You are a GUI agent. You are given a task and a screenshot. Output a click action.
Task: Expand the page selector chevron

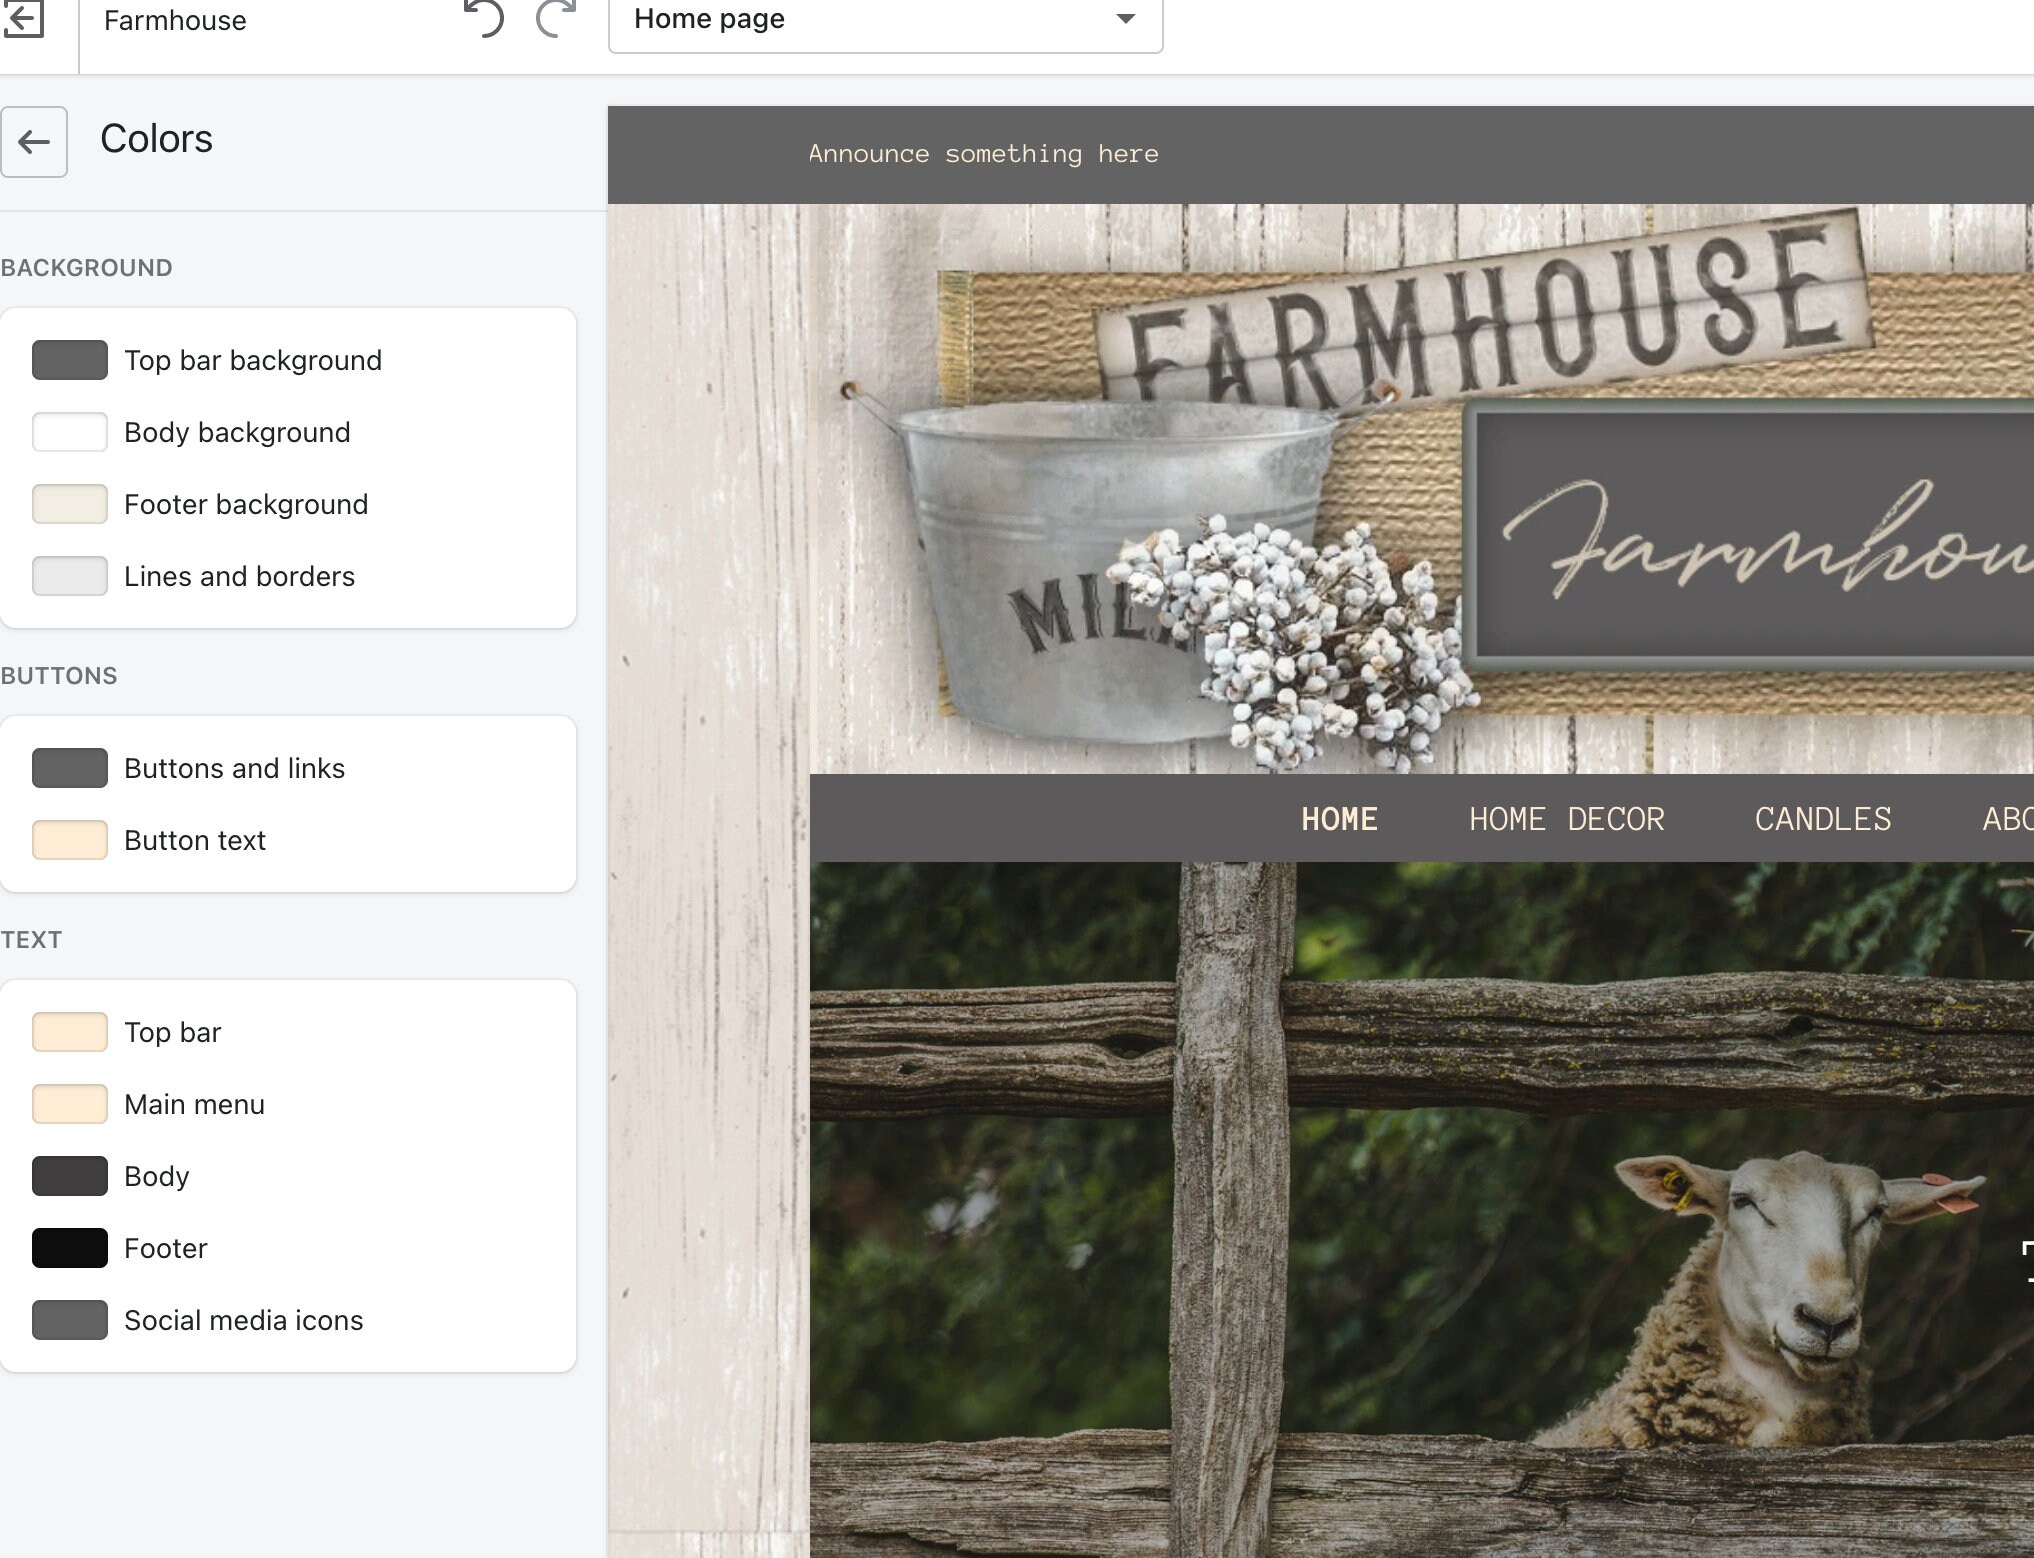[x=1126, y=19]
